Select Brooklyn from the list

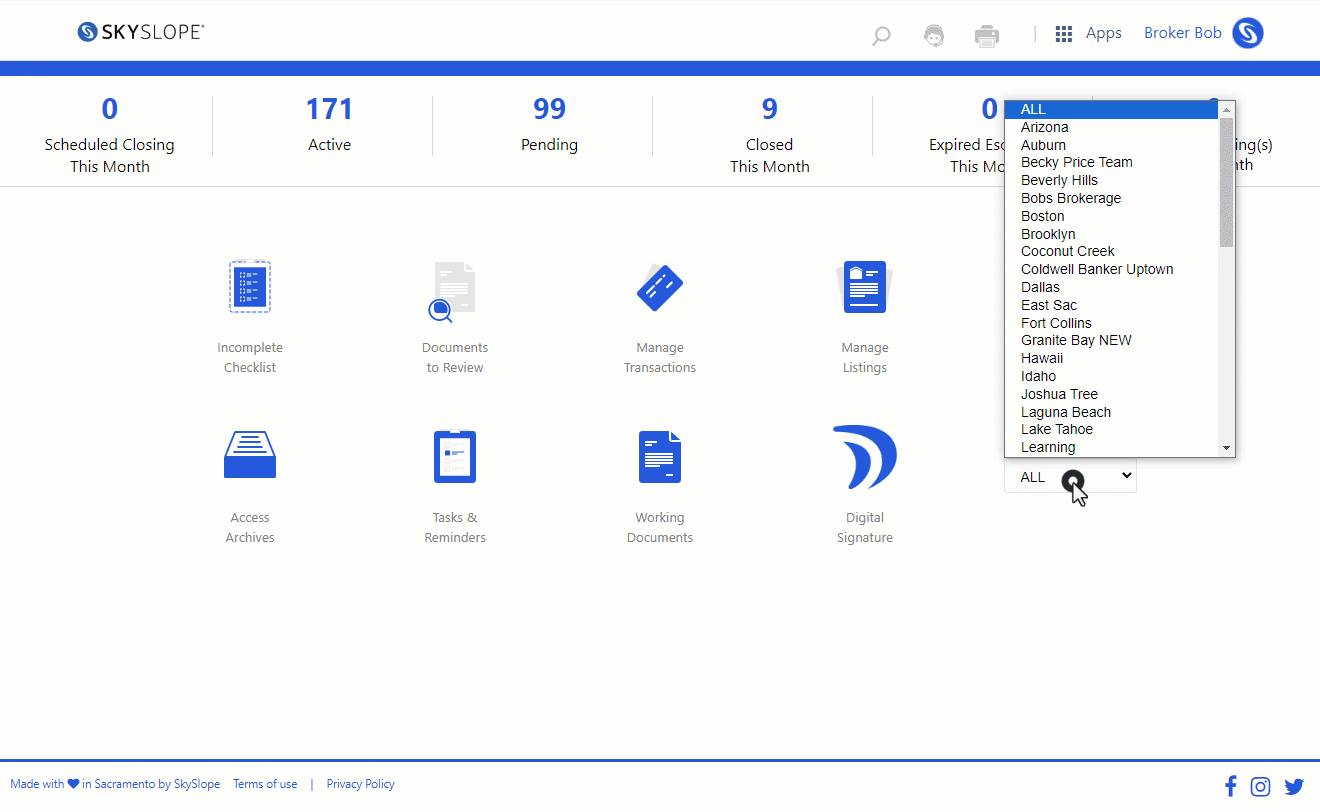(1112, 234)
